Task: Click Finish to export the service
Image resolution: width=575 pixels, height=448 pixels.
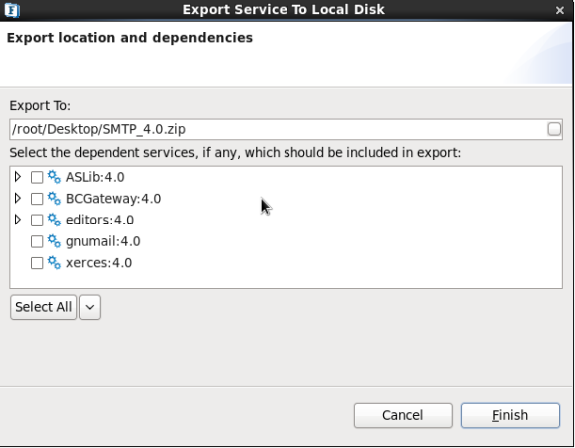Action: 510,415
